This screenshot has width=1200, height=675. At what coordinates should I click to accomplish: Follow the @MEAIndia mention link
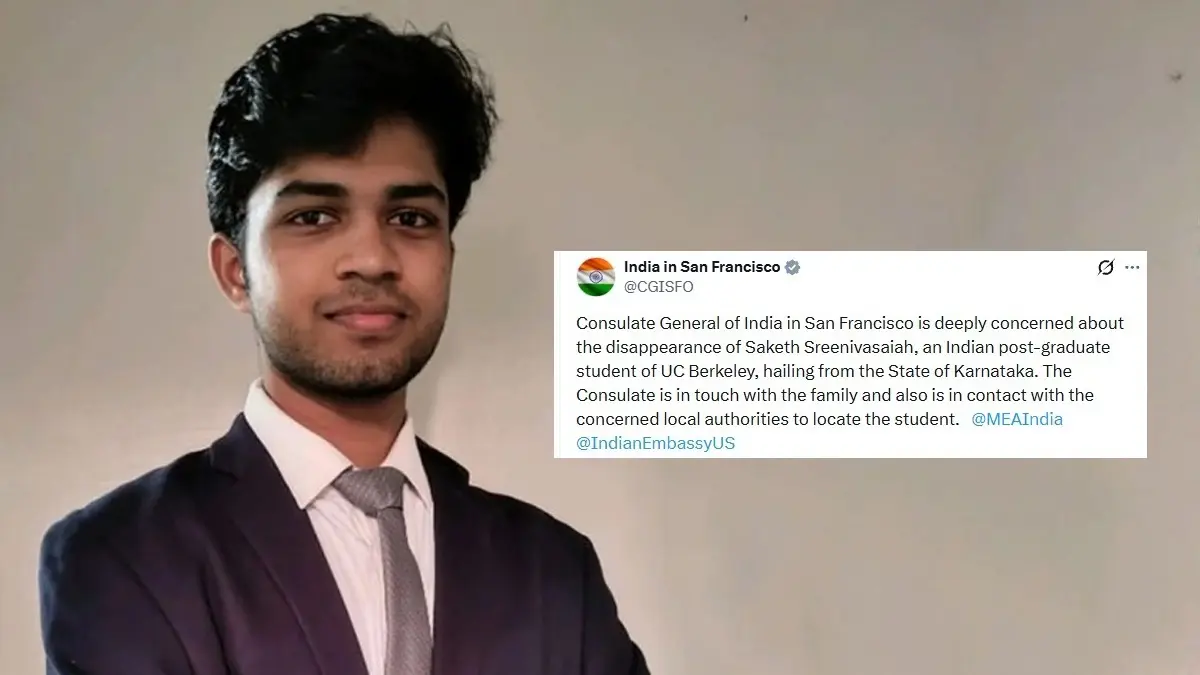tap(1017, 419)
